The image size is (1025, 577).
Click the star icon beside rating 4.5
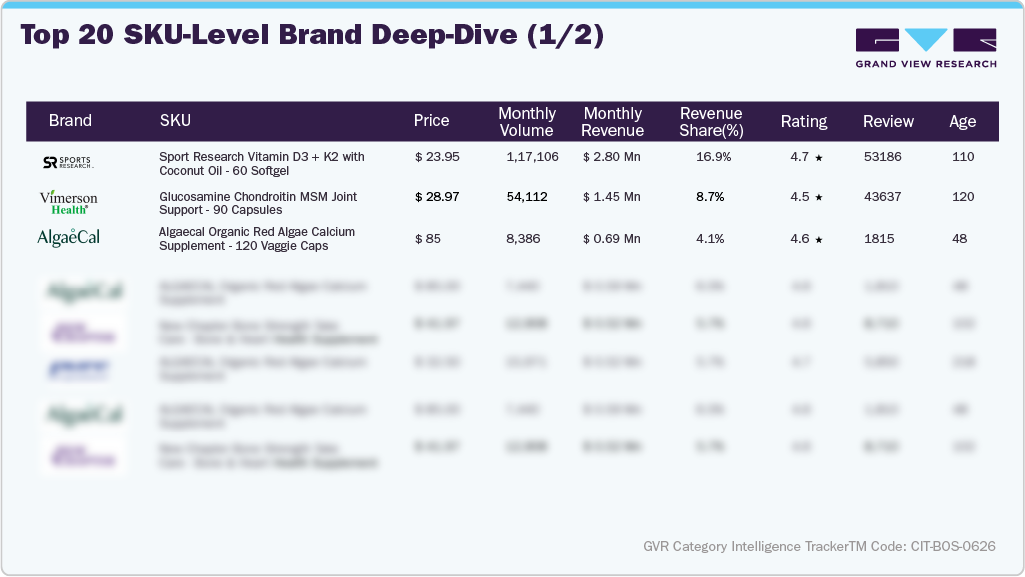[818, 197]
